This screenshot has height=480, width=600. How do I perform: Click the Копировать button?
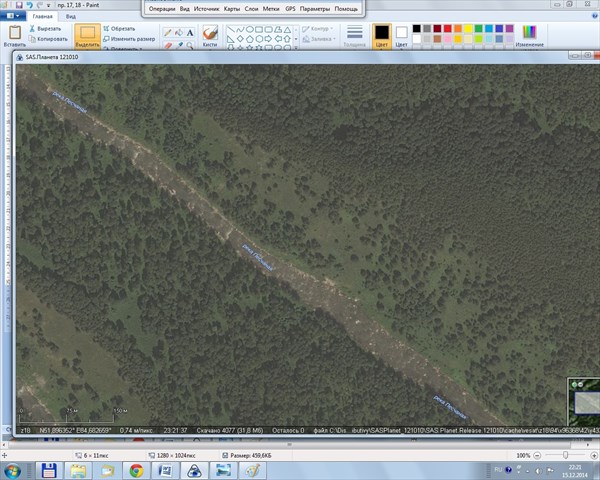point(48,39)
